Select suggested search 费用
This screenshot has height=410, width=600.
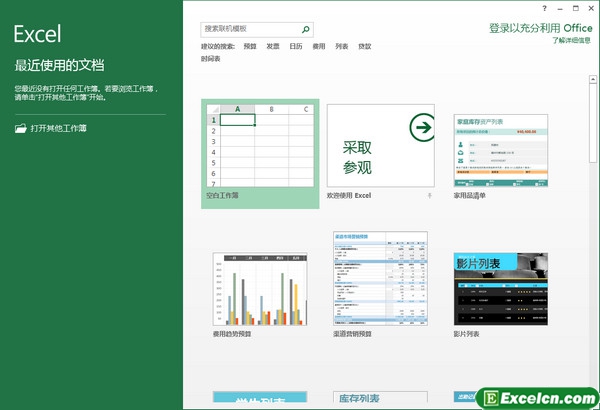pyautogui.click(x=319, y=46)
